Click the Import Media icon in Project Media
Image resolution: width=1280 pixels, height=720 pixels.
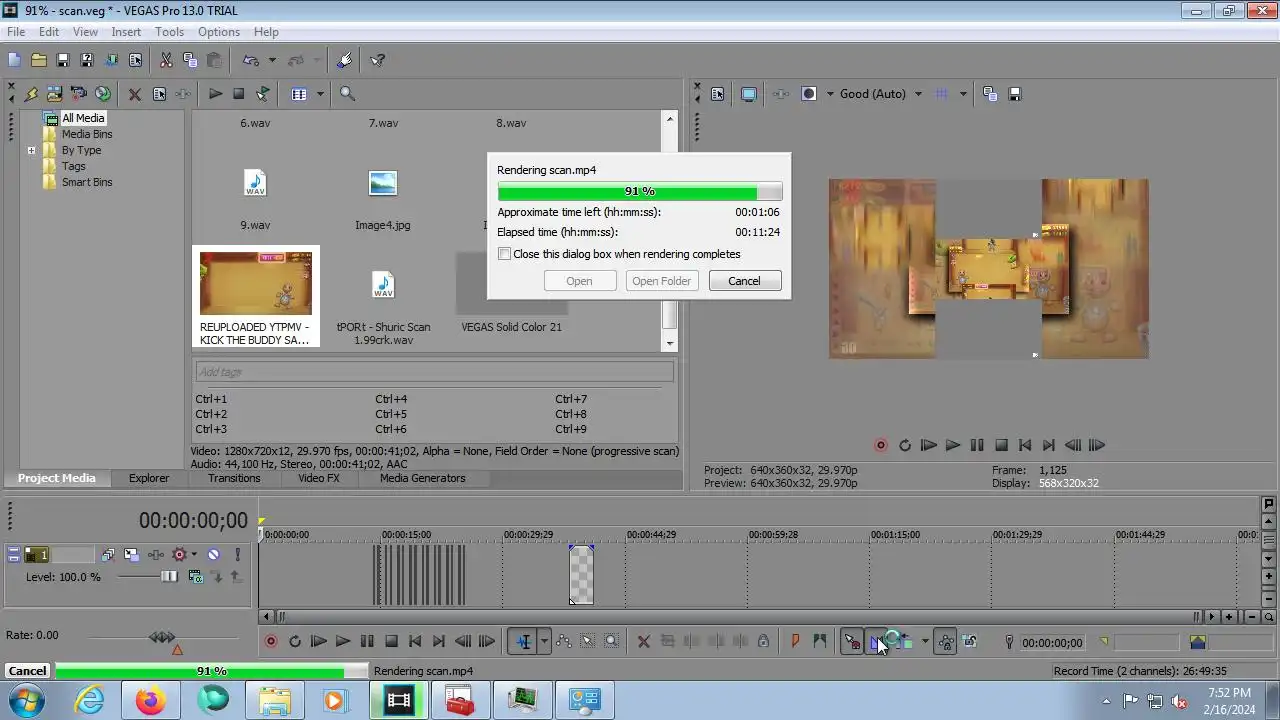[x=54, y=93]
